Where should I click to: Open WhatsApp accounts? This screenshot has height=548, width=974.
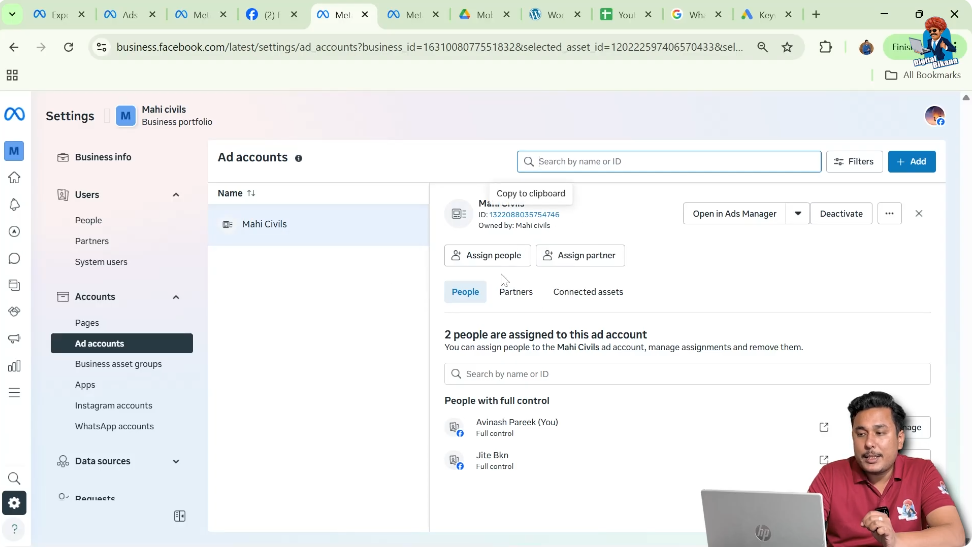tap(114, 426)
